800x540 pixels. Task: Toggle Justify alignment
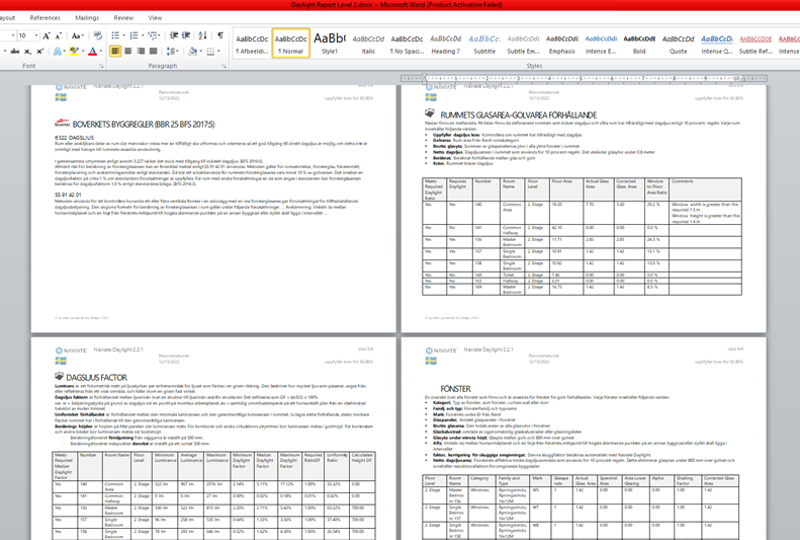(x=153, y=51)
